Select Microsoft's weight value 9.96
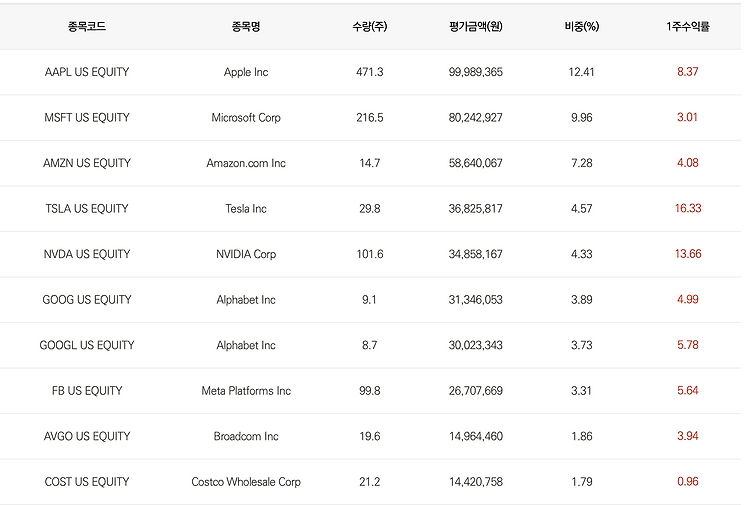Screen dimensions: 750x505 (x=582, y=118)
